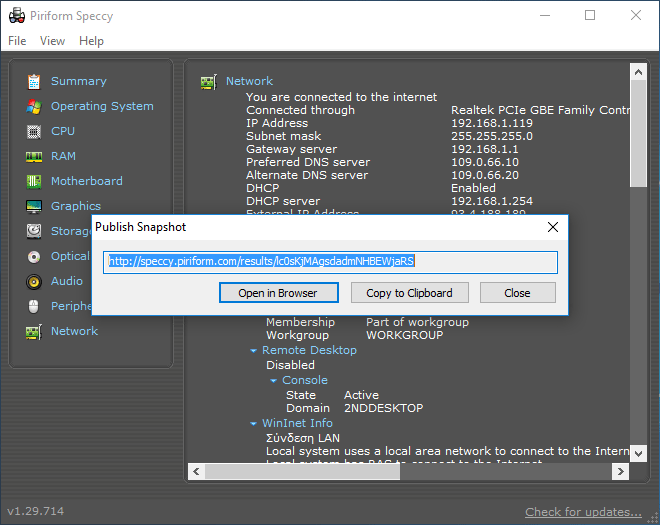
Task: Open the Summary section
Action: (x=79, y=81)
